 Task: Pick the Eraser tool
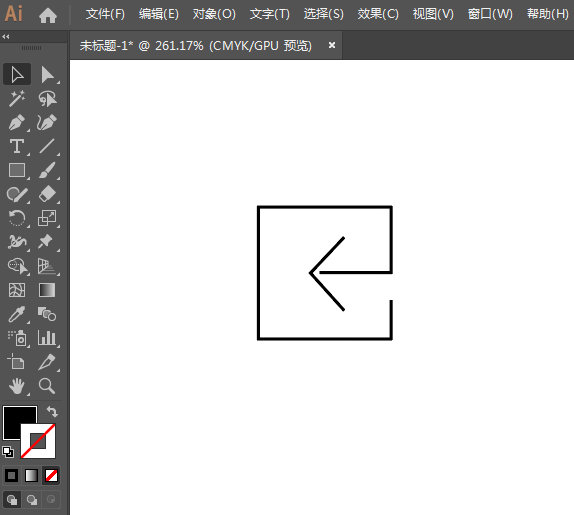tap(47, 194)
